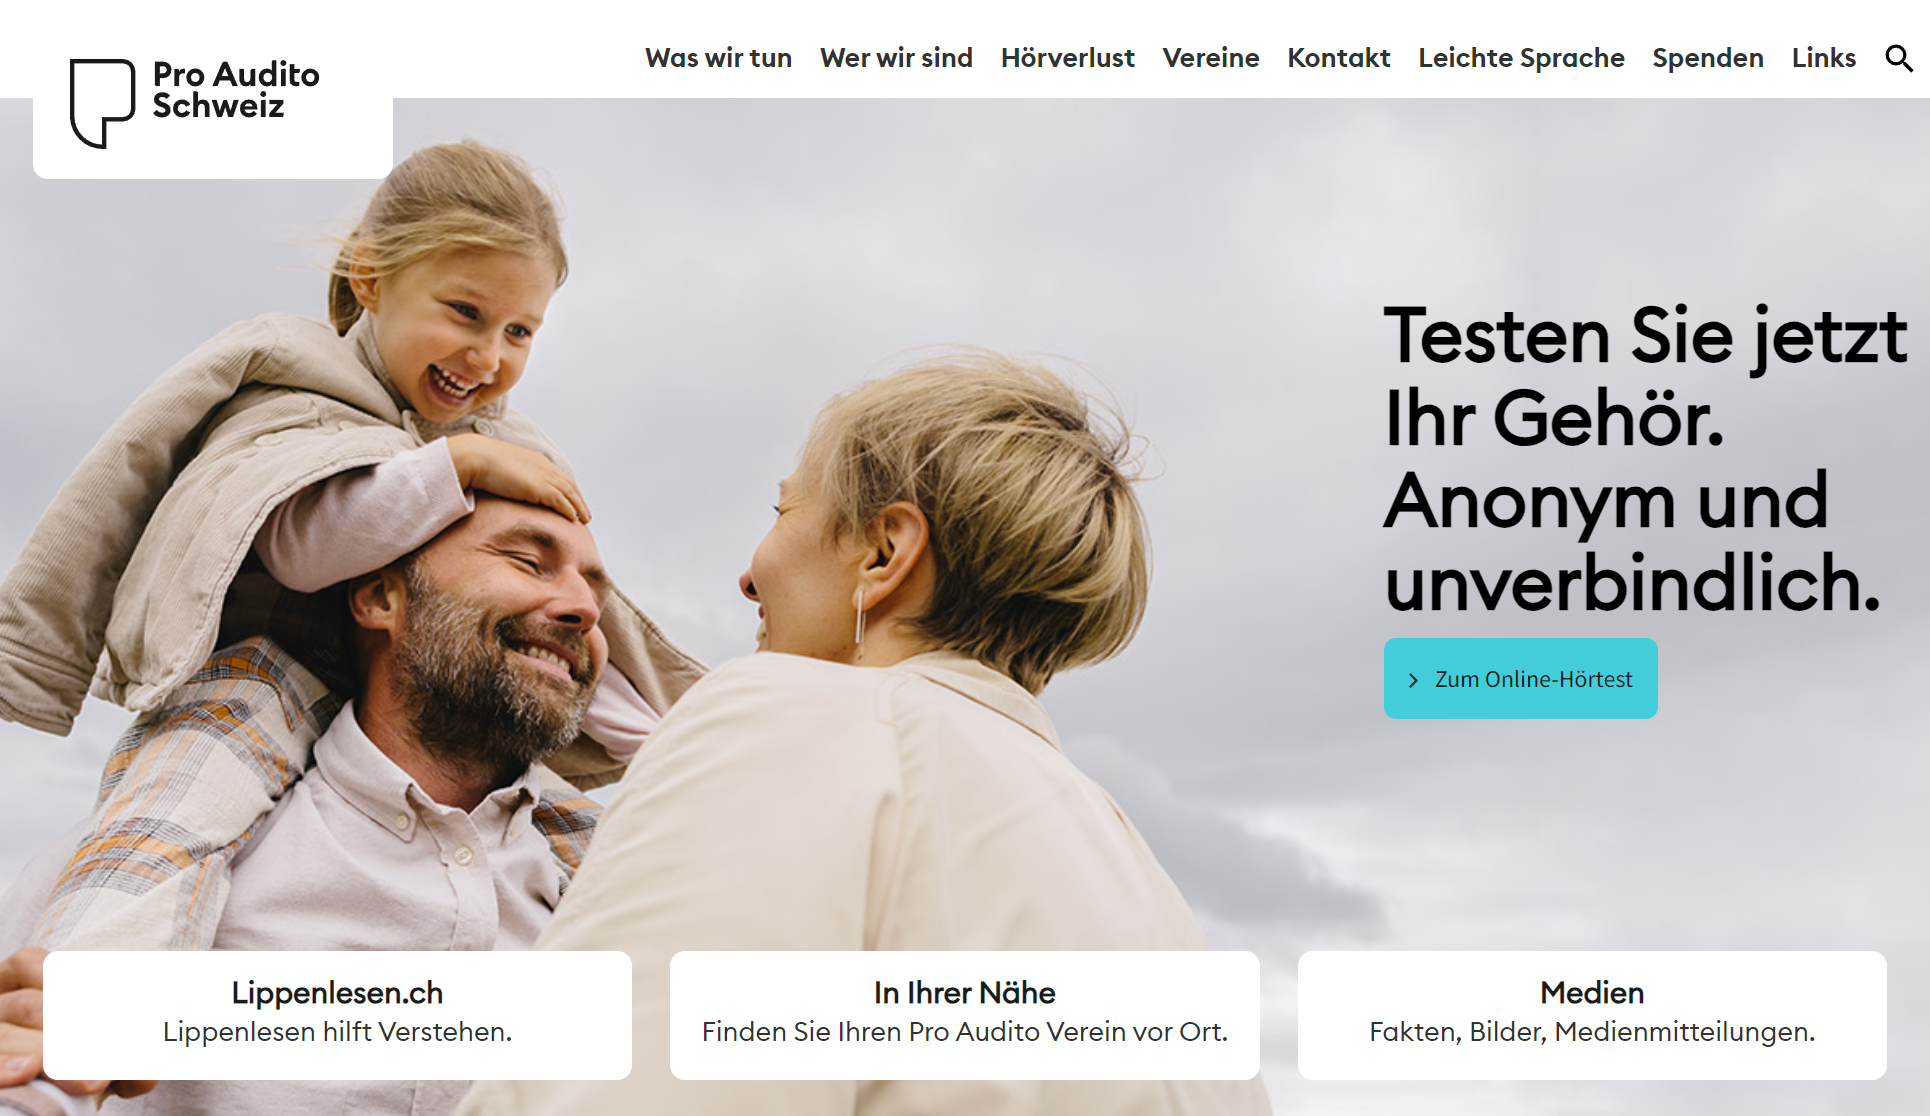Open the Medien card
The height and width of the screenshot is (1116, 1930).
coord(1592,1014)
